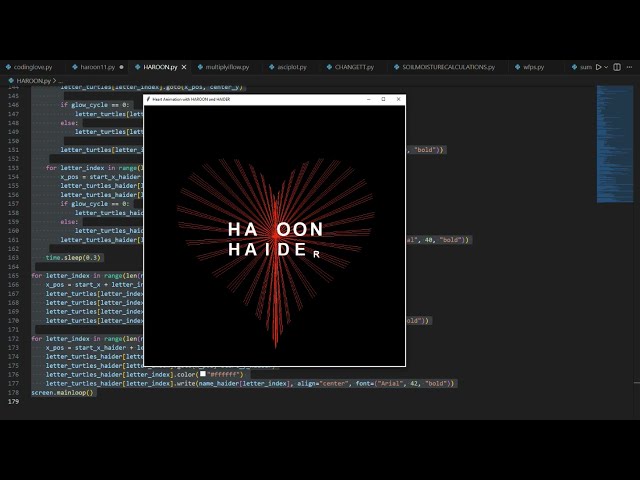
Task: Switch to the haroon11.py tab
Action: point(98,67)
